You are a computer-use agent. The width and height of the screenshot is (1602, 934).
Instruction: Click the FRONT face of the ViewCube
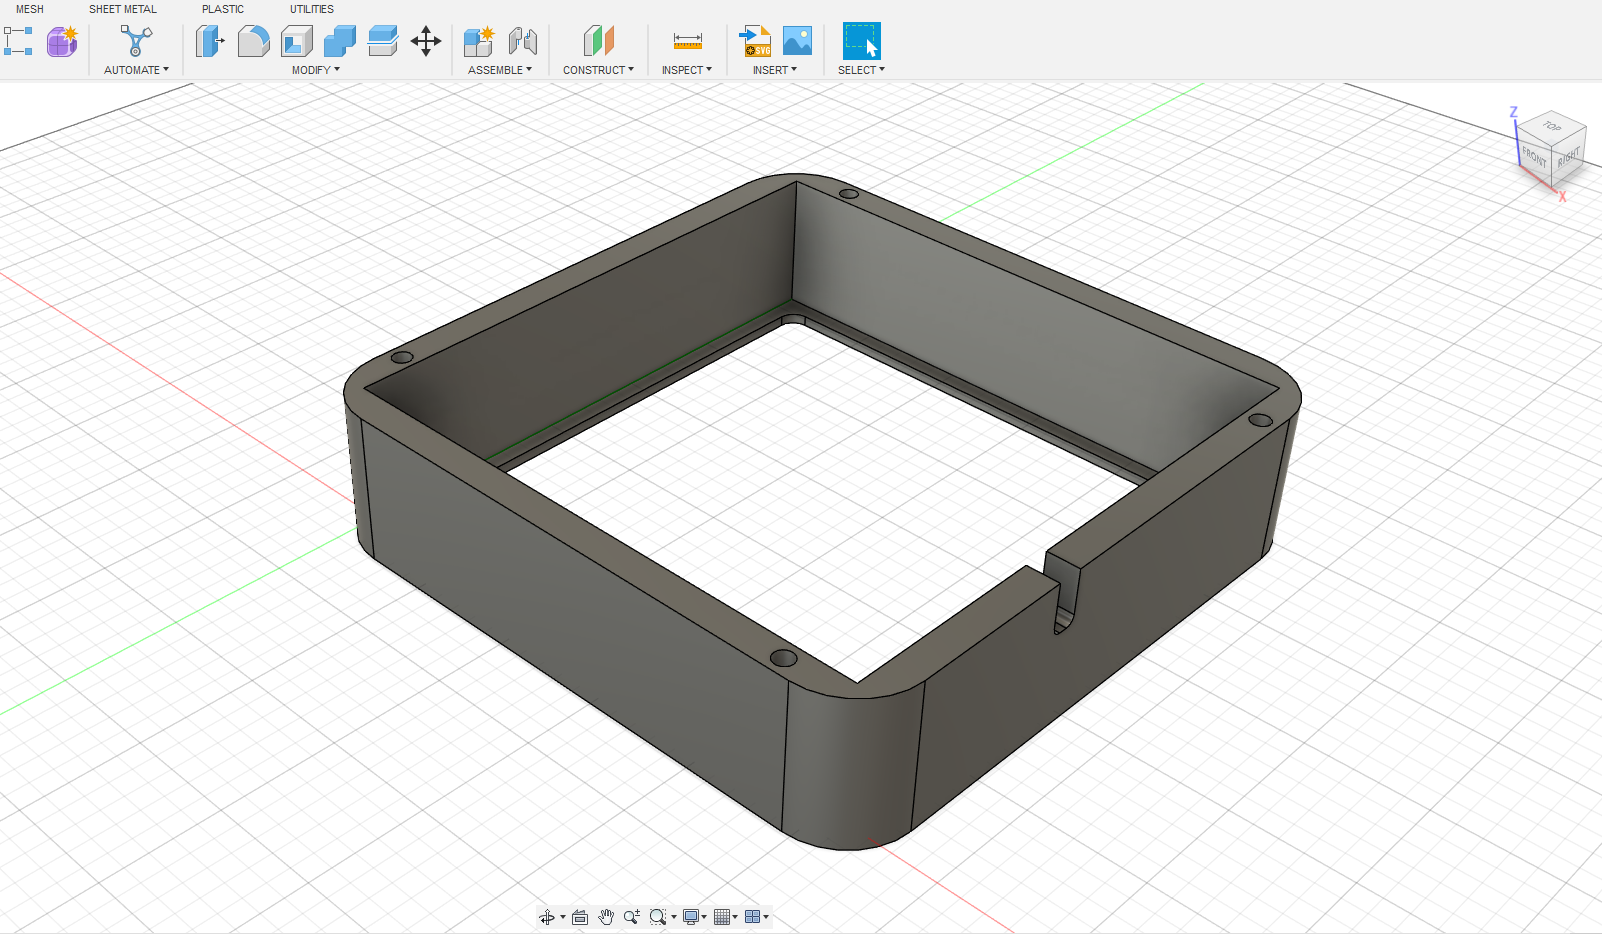(1535, 156)
